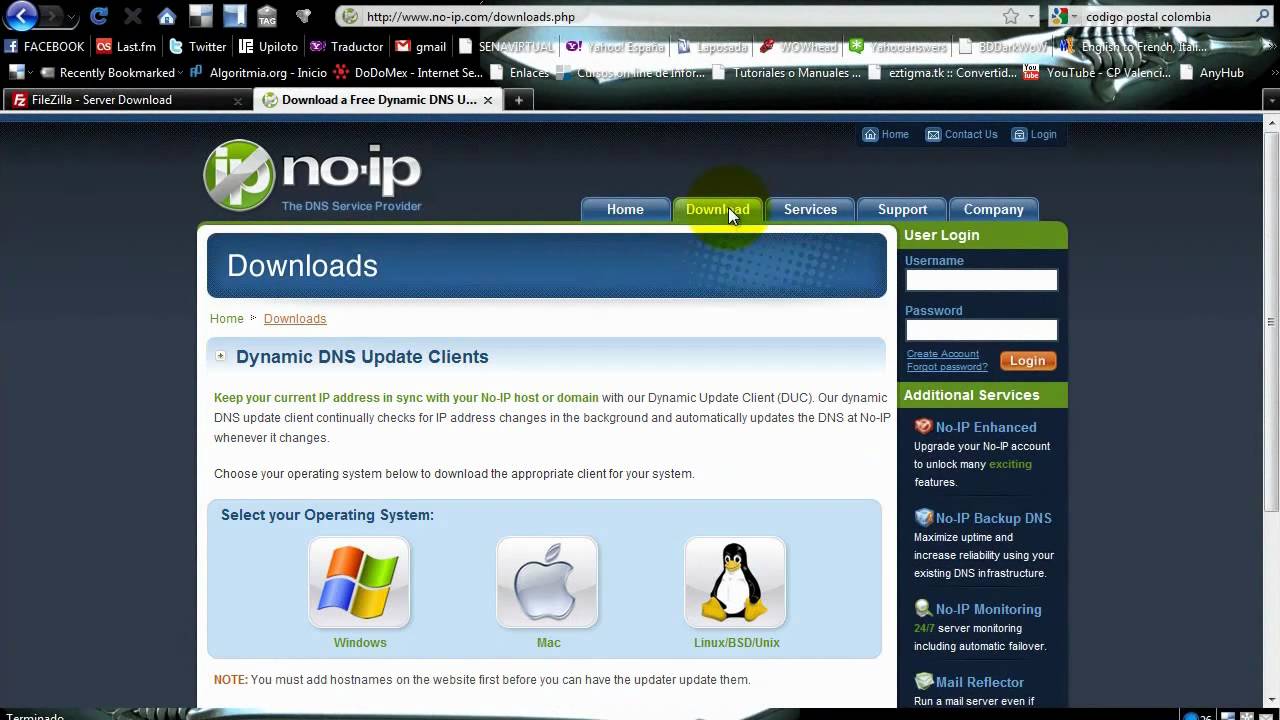Viewport: 1280px width, 720px height.
Task: Click the Home breadcrumb link
Action: 226,318
